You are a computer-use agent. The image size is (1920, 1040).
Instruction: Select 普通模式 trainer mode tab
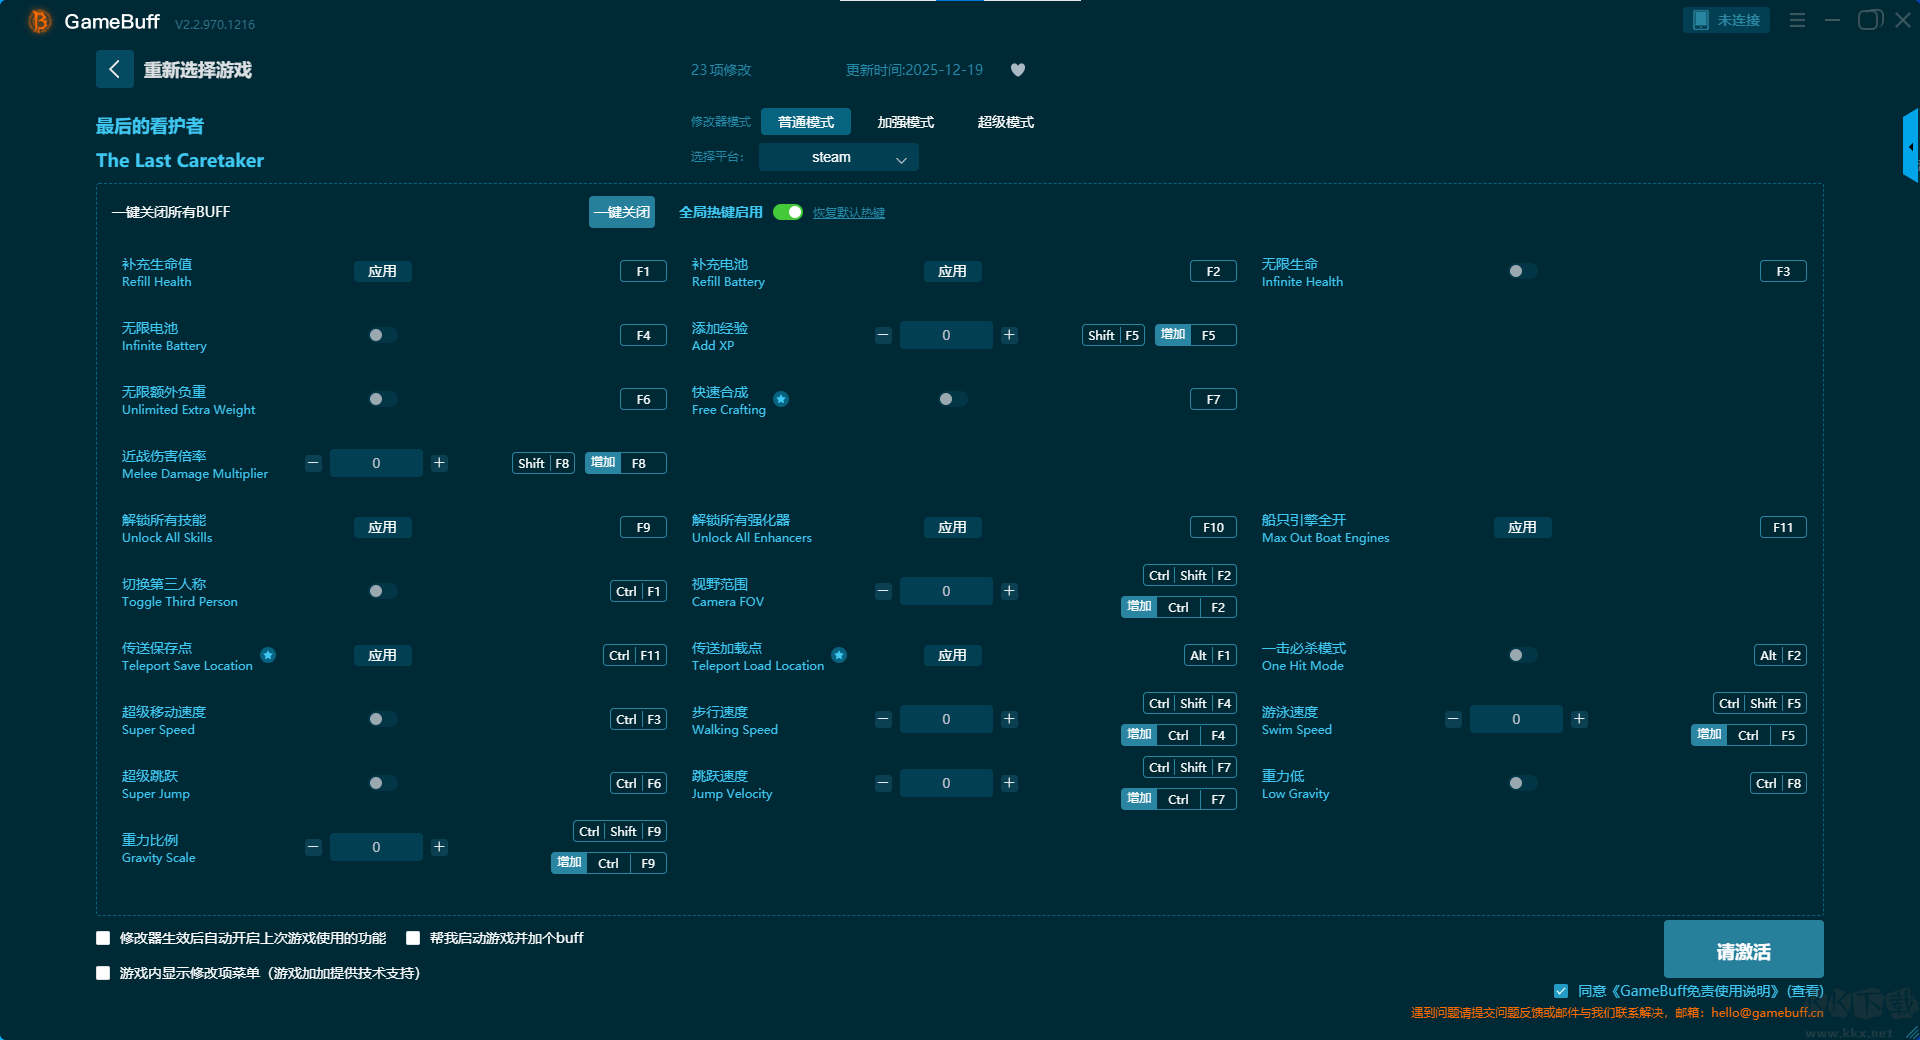coord(806,122)
